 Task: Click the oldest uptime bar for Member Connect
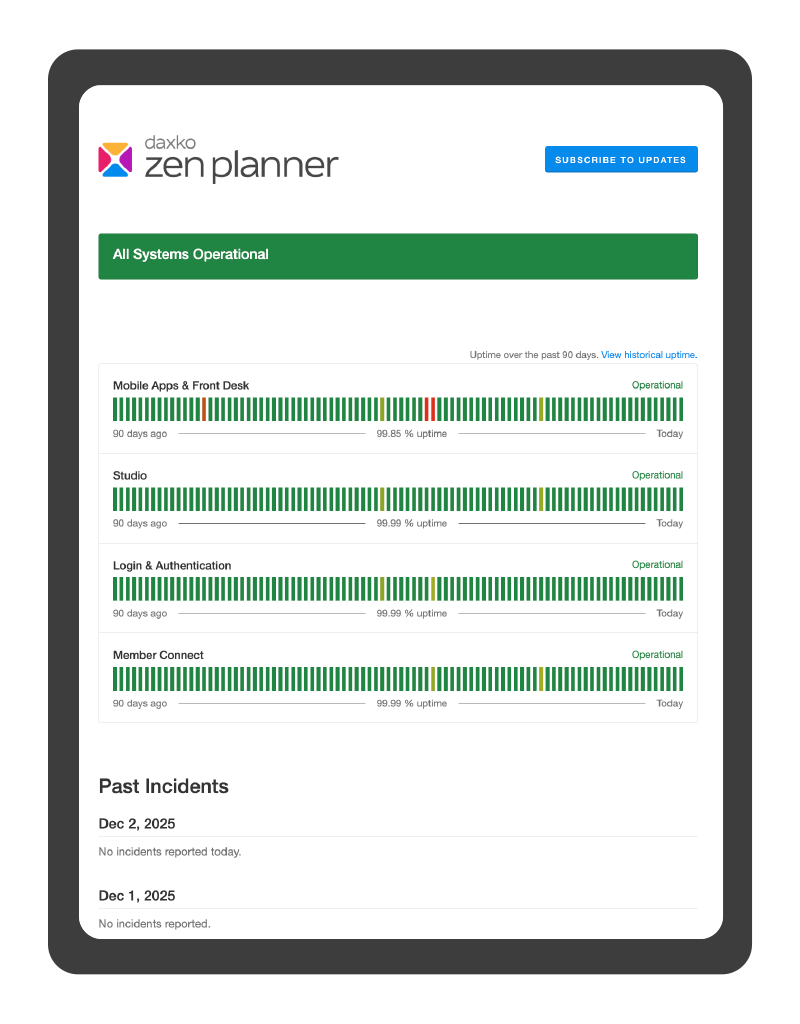click(115, 679)
